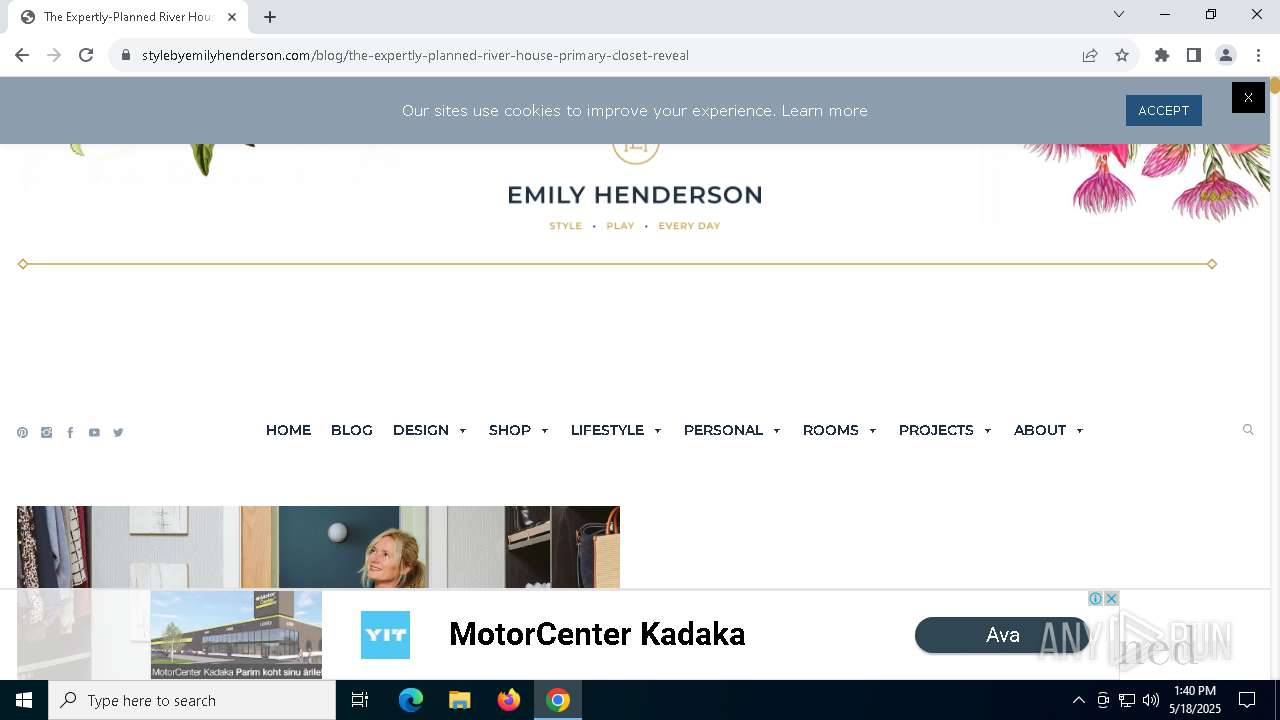The image size is (1280, 720).
Task: Go to the HOME menu item
Action: click(288, 430)
